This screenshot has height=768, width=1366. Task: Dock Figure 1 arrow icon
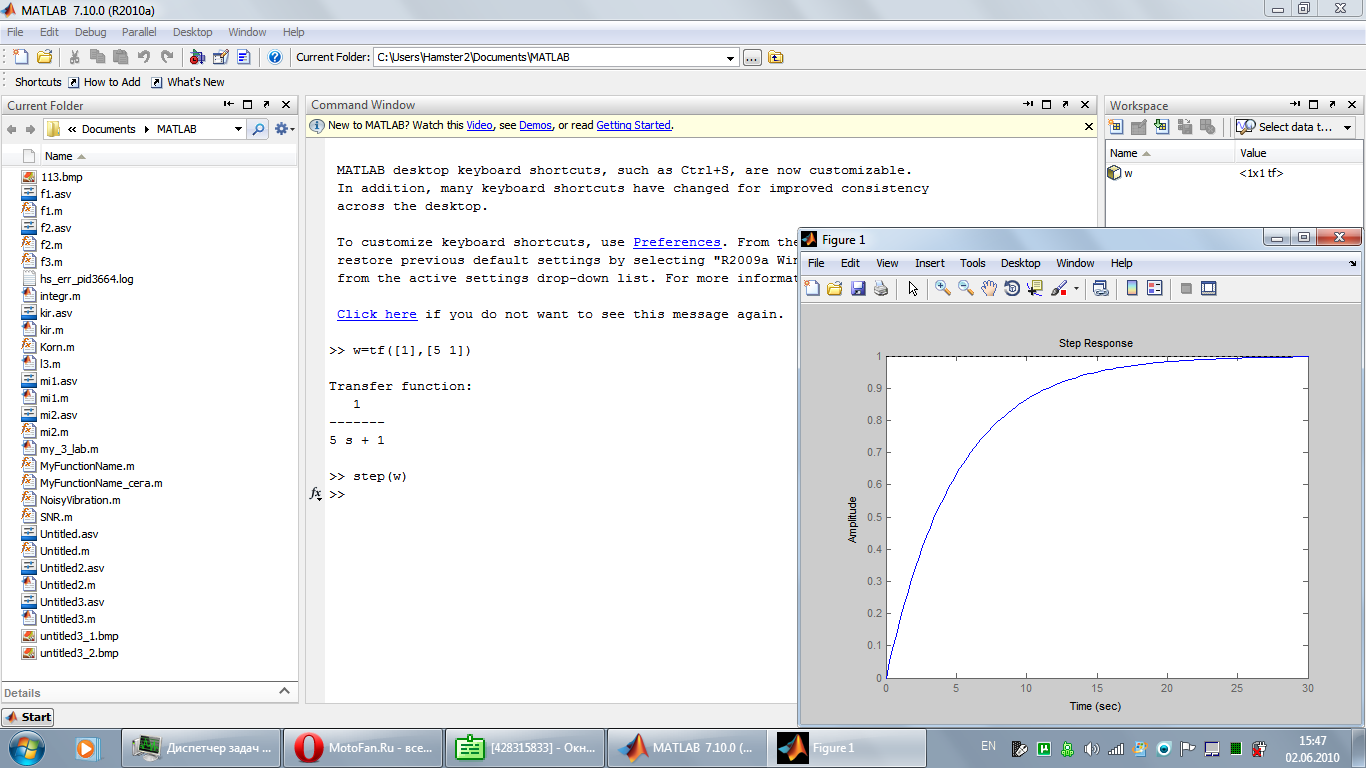tap(1353, 263)
